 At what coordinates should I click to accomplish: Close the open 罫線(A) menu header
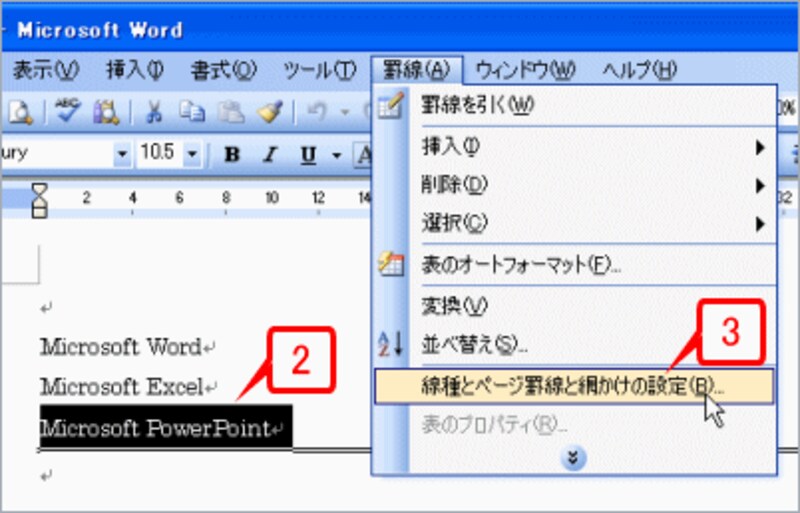click(417, 70)
